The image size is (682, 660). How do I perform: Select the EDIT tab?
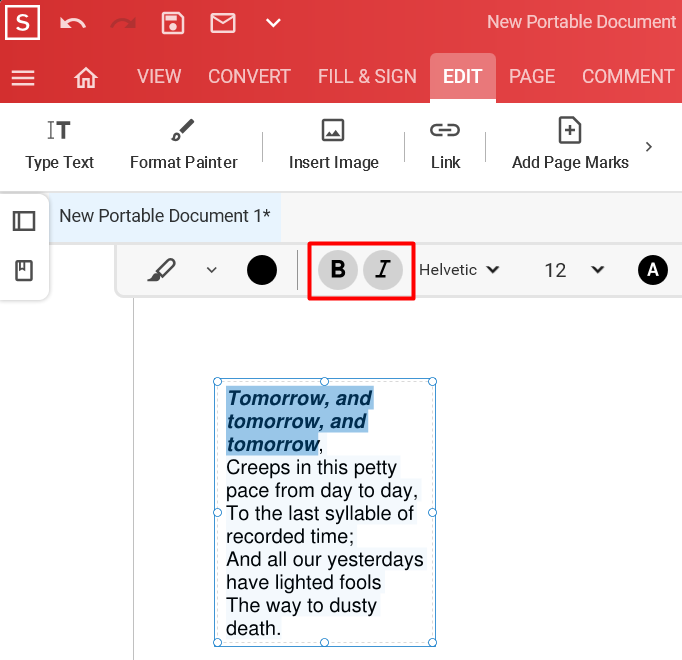click(463, 77)
